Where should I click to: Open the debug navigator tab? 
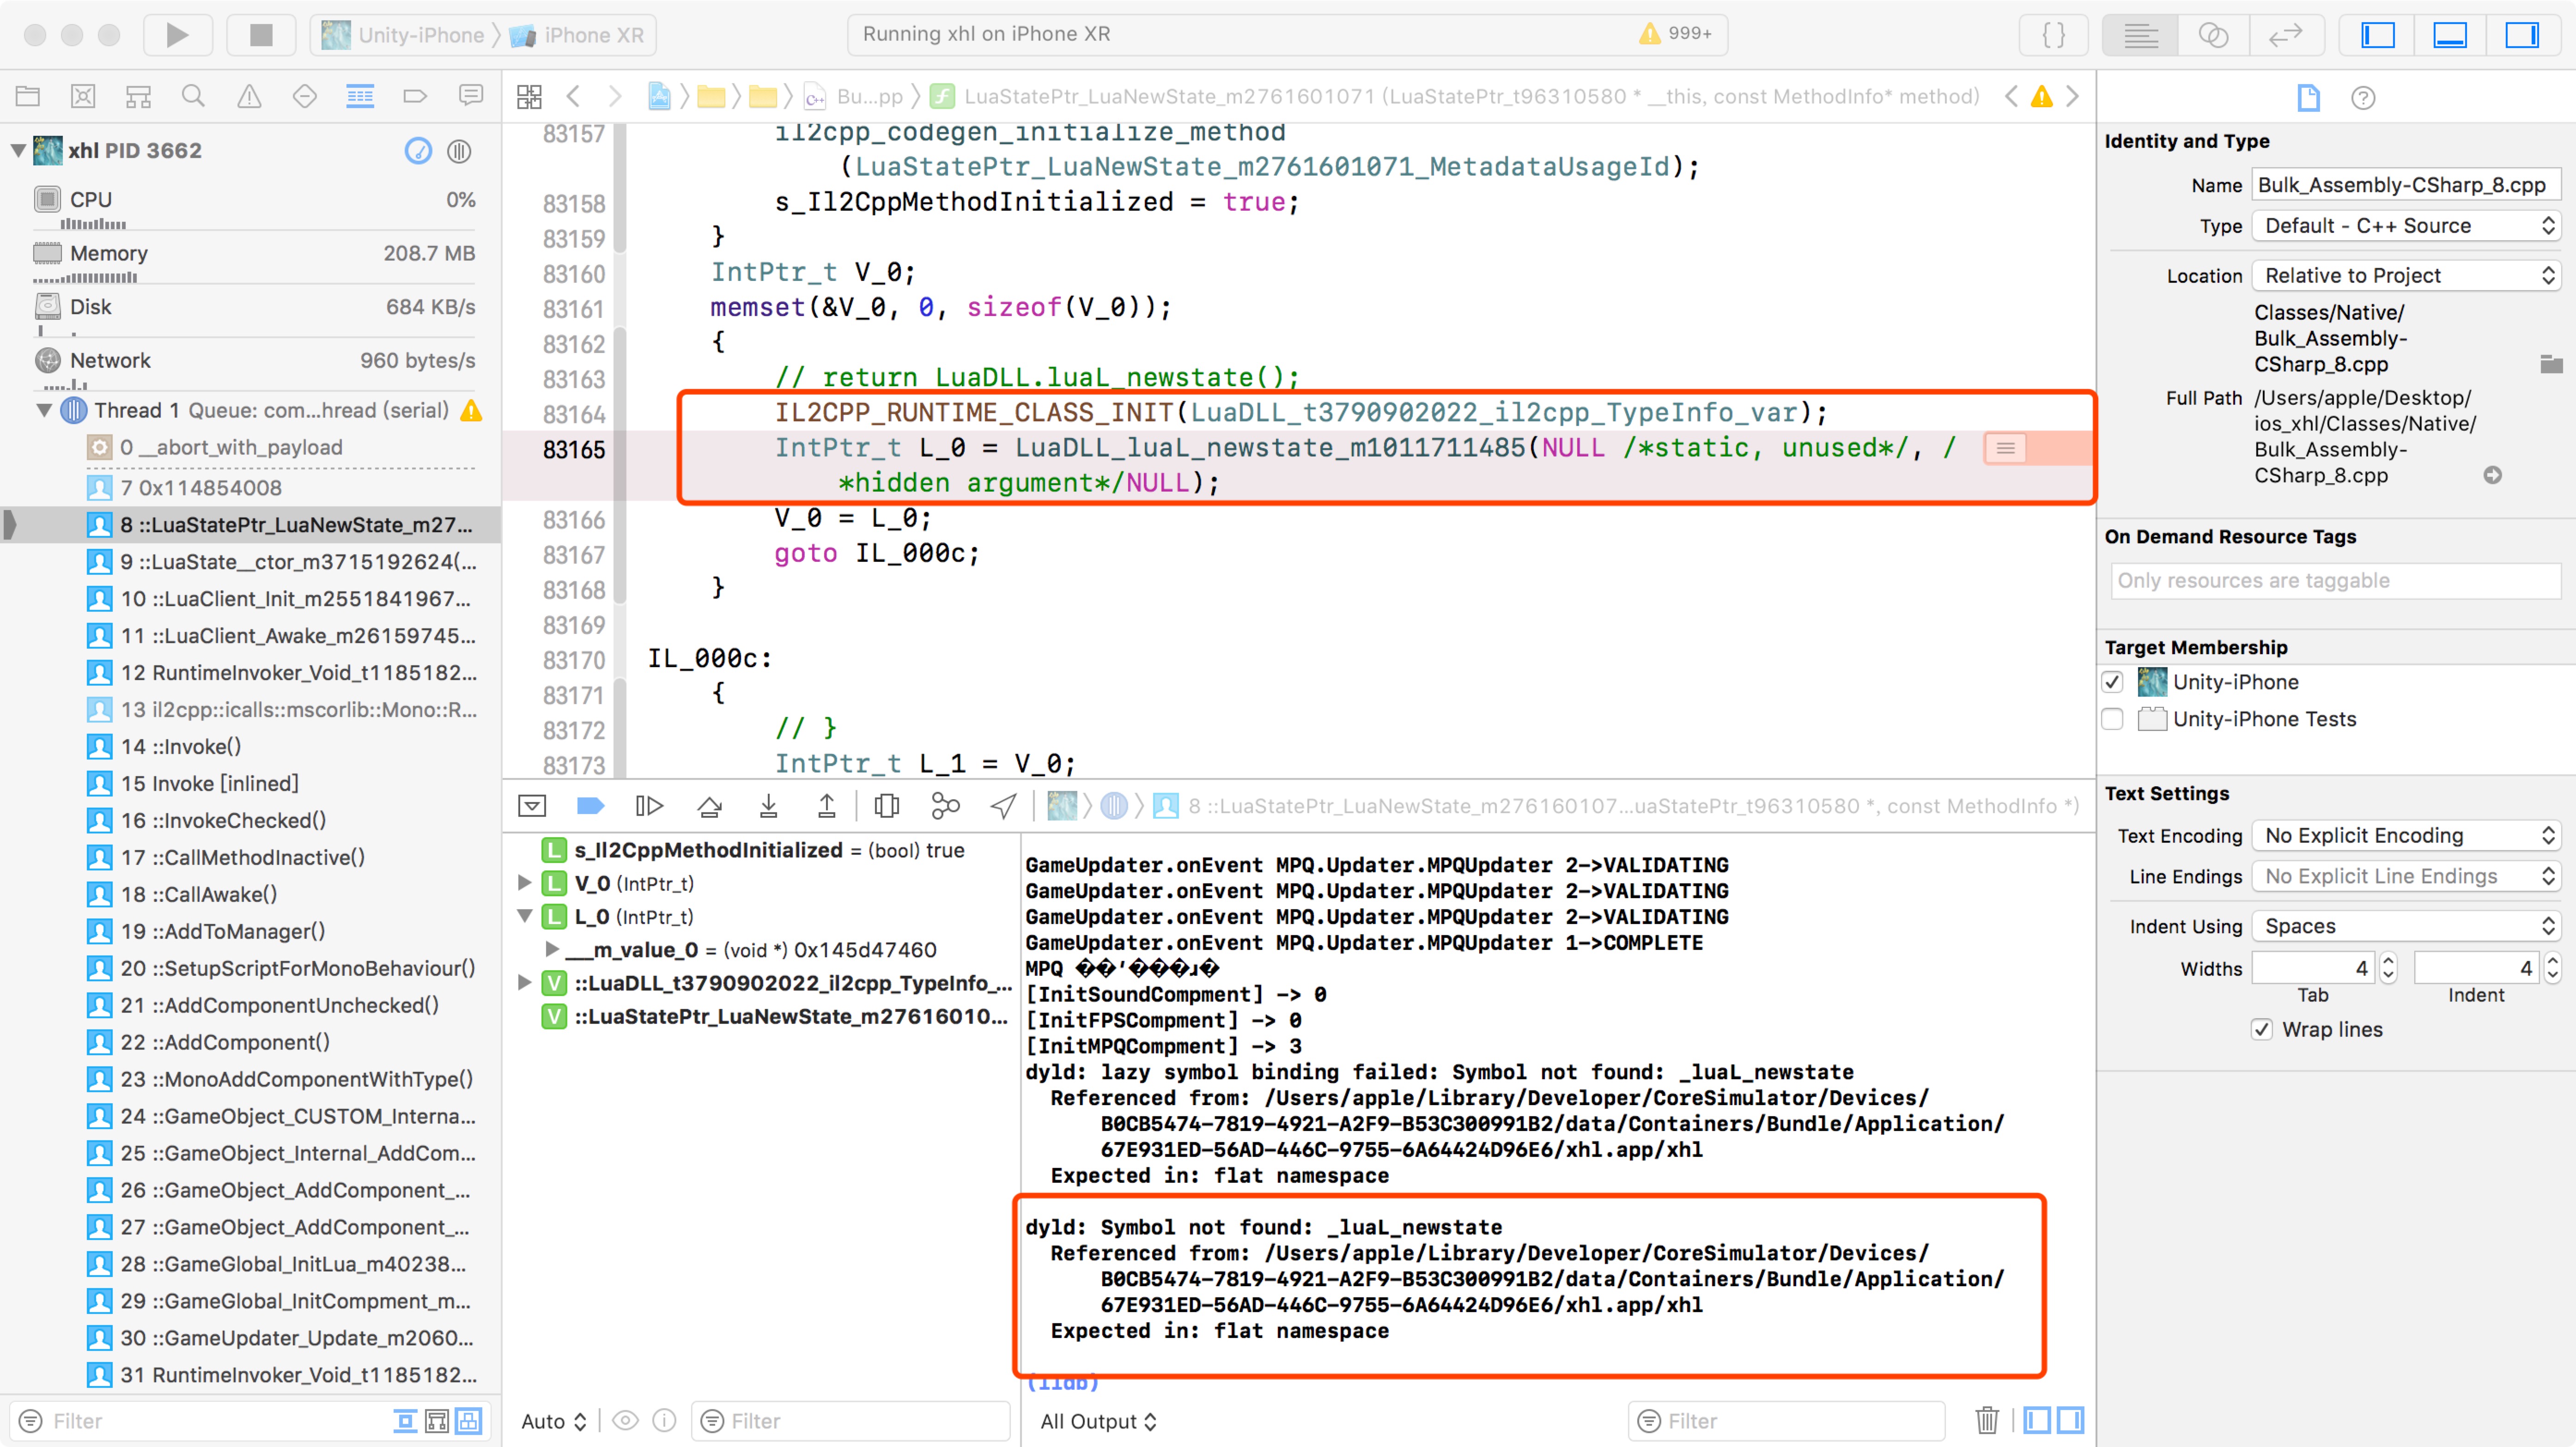click(x=360, y=96)
